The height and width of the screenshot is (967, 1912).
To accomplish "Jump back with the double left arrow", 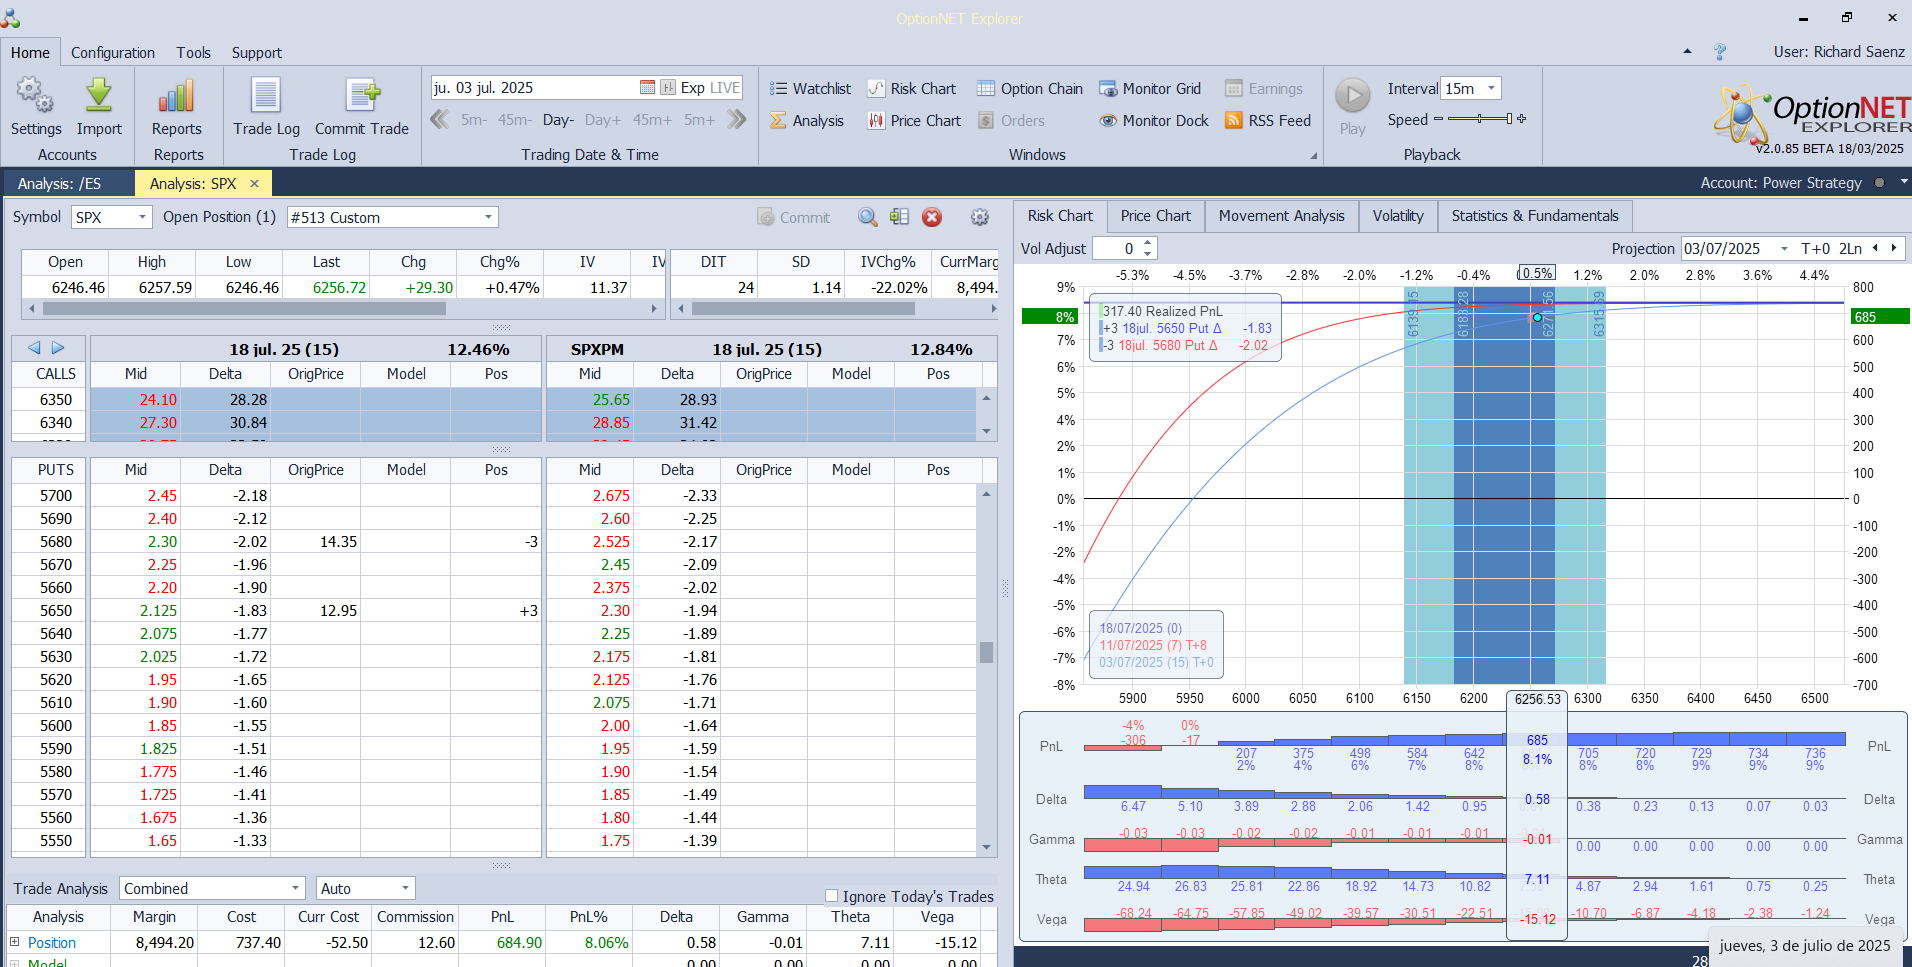I will 439,120.
